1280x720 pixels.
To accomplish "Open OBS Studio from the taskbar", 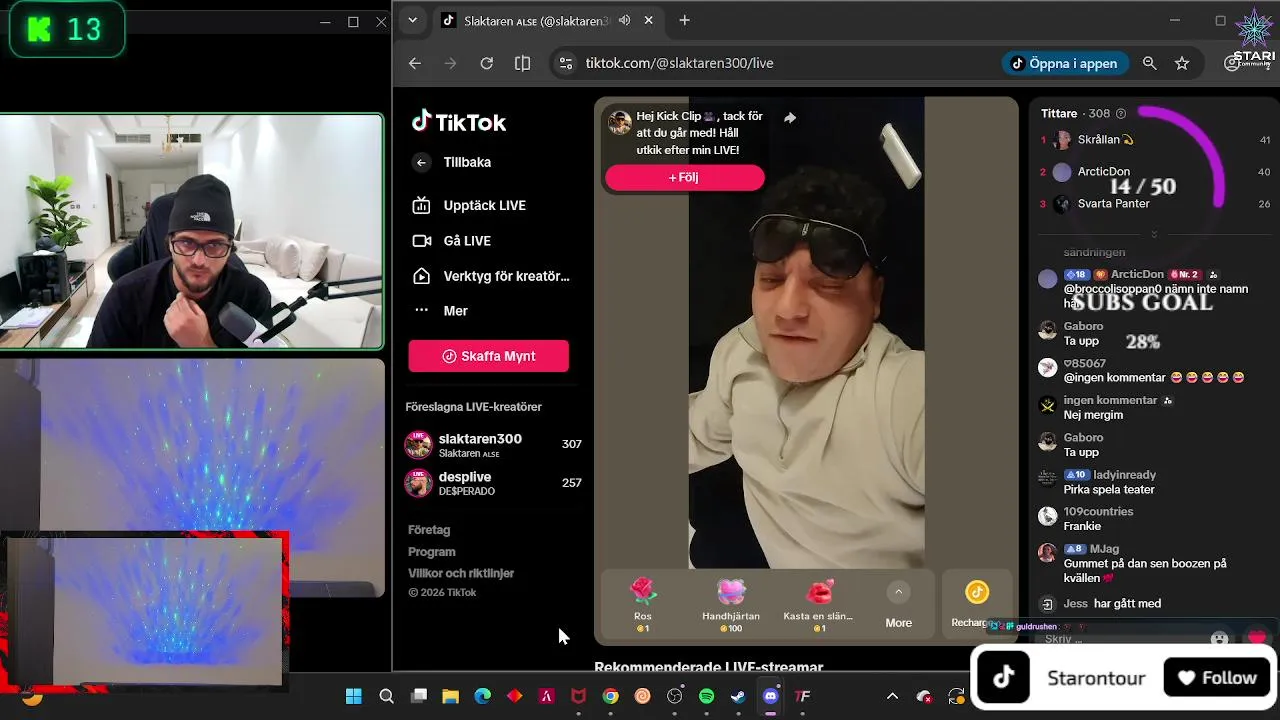I will pyautogui.click(x=674, y=696).
